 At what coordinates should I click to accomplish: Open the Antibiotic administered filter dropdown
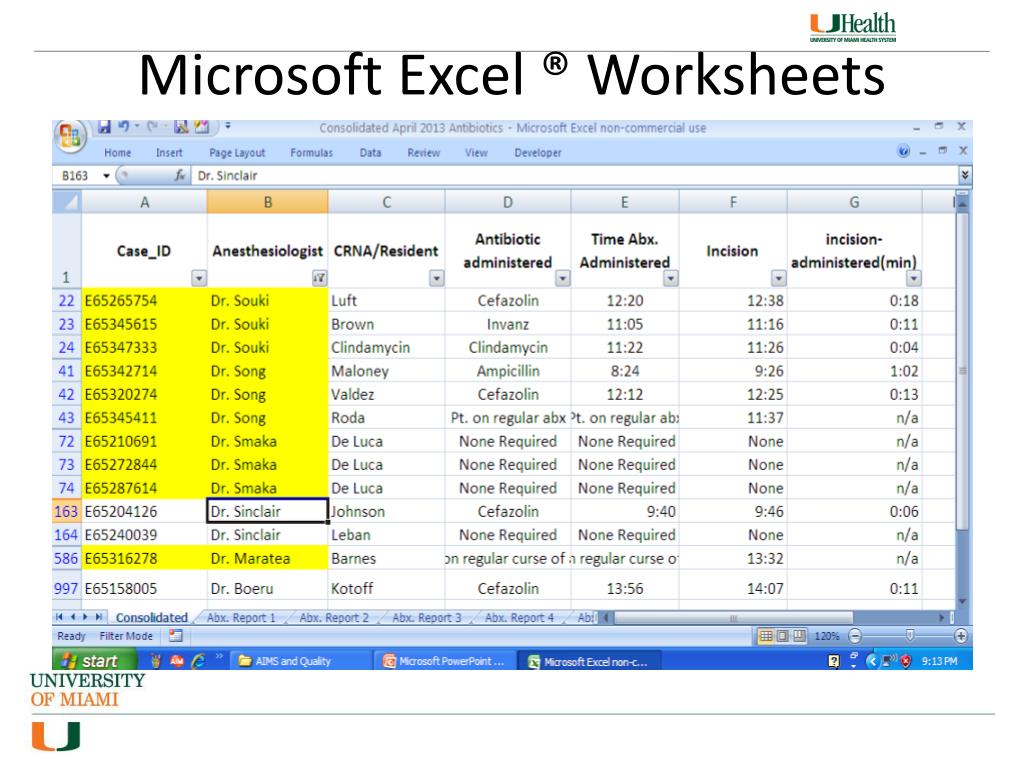(x=562, y=278)
